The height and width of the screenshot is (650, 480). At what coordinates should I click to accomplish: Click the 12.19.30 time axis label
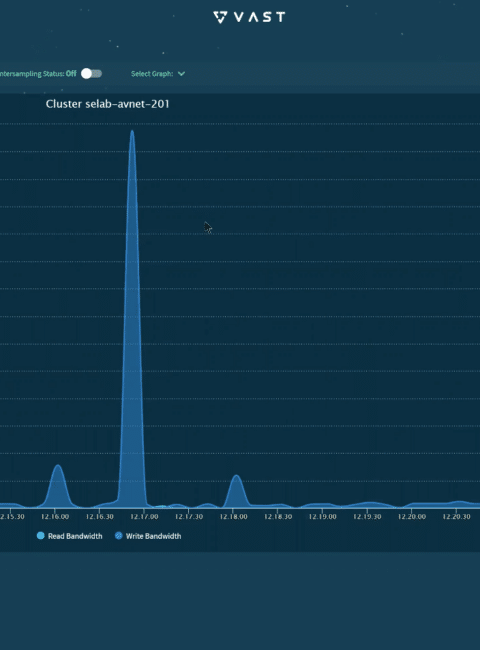tap(367, 517)
